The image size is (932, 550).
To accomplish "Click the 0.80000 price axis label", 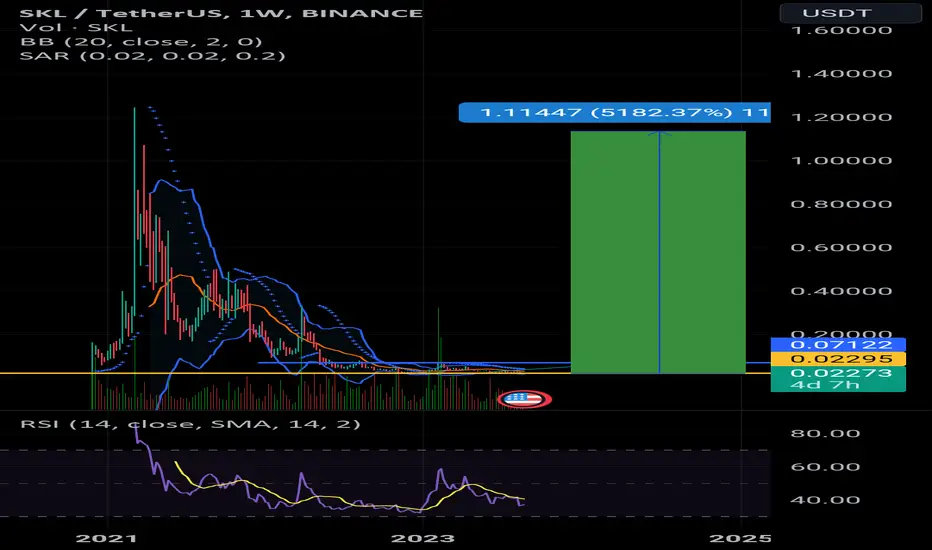I will pos(842,205).
